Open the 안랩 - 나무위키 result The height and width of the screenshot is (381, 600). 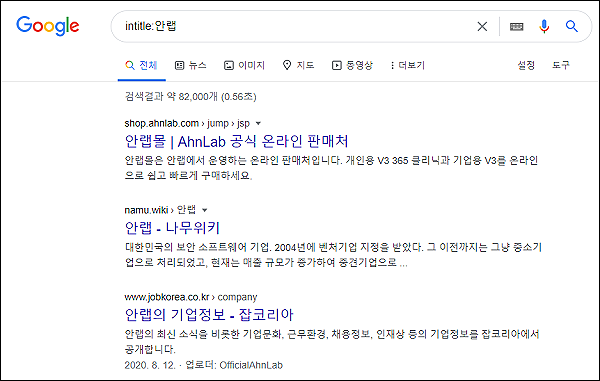pyautogui.click(x=172, y=228)
